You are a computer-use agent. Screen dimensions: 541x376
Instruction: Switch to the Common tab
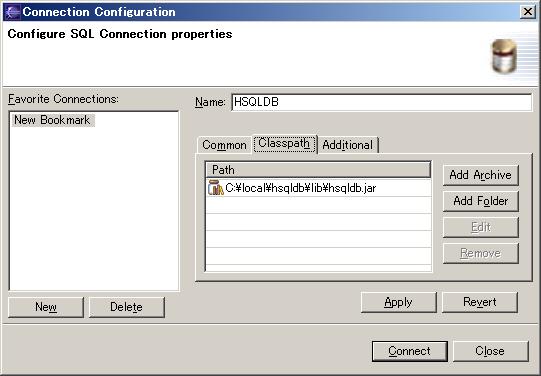(224, 145)
